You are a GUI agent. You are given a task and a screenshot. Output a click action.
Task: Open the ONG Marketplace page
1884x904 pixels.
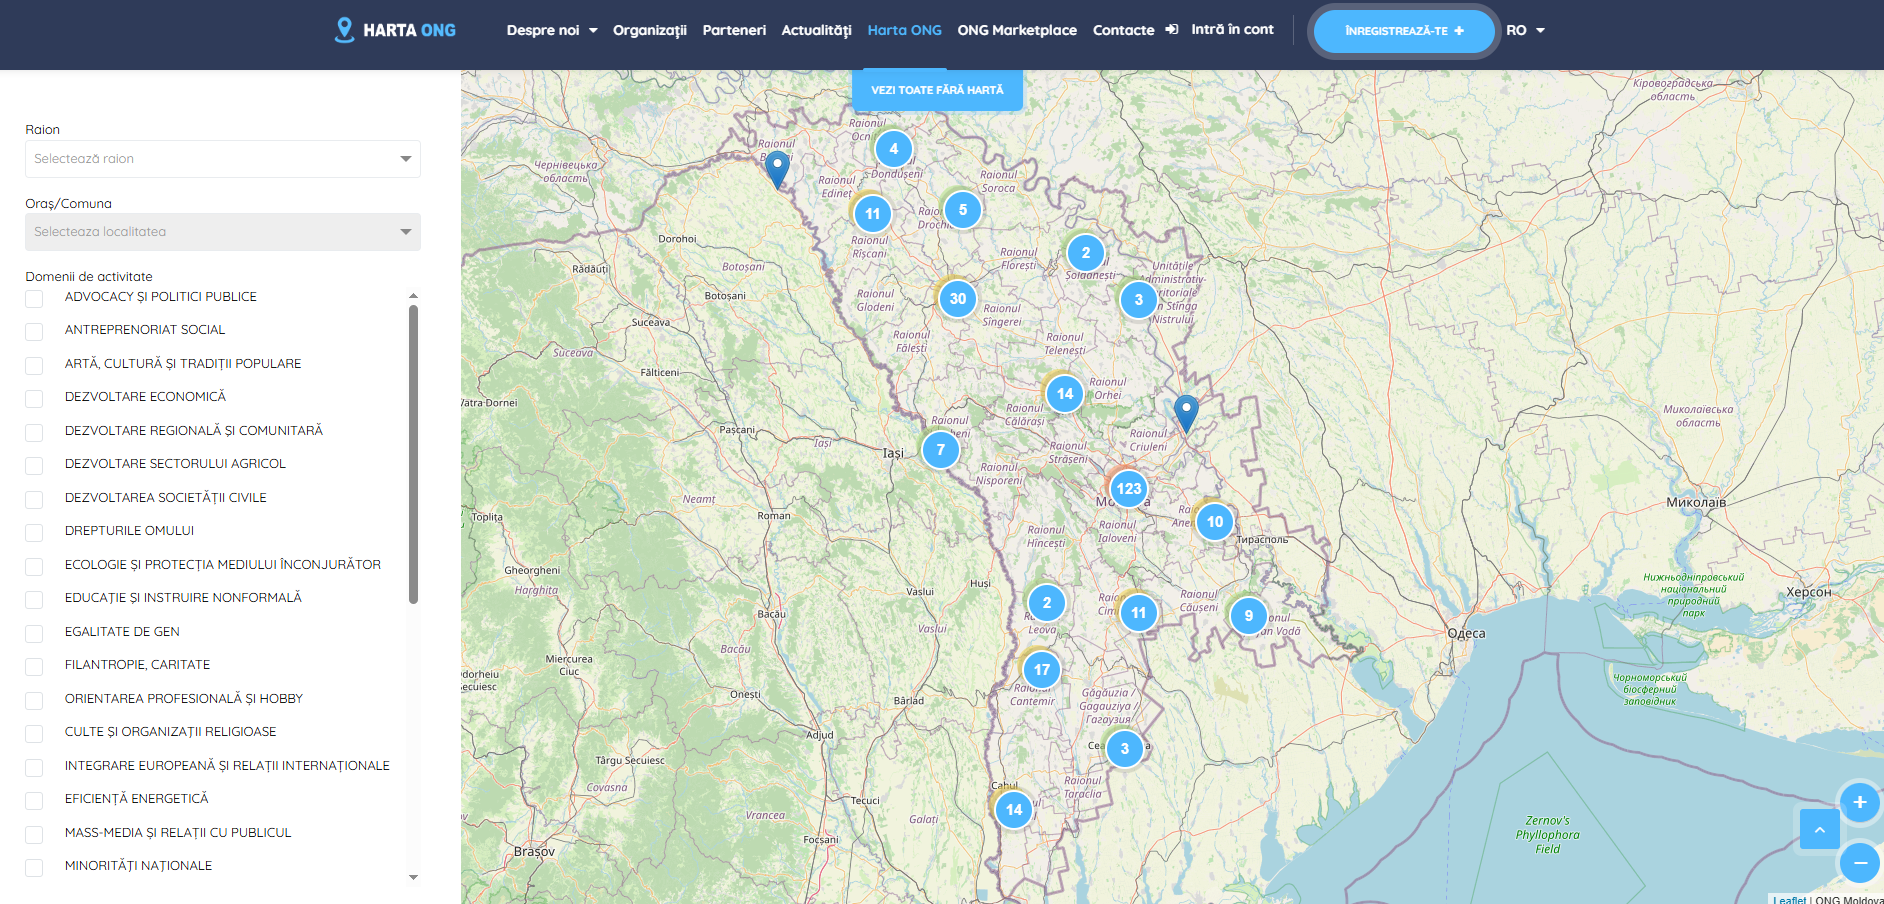pos(1016,30)
